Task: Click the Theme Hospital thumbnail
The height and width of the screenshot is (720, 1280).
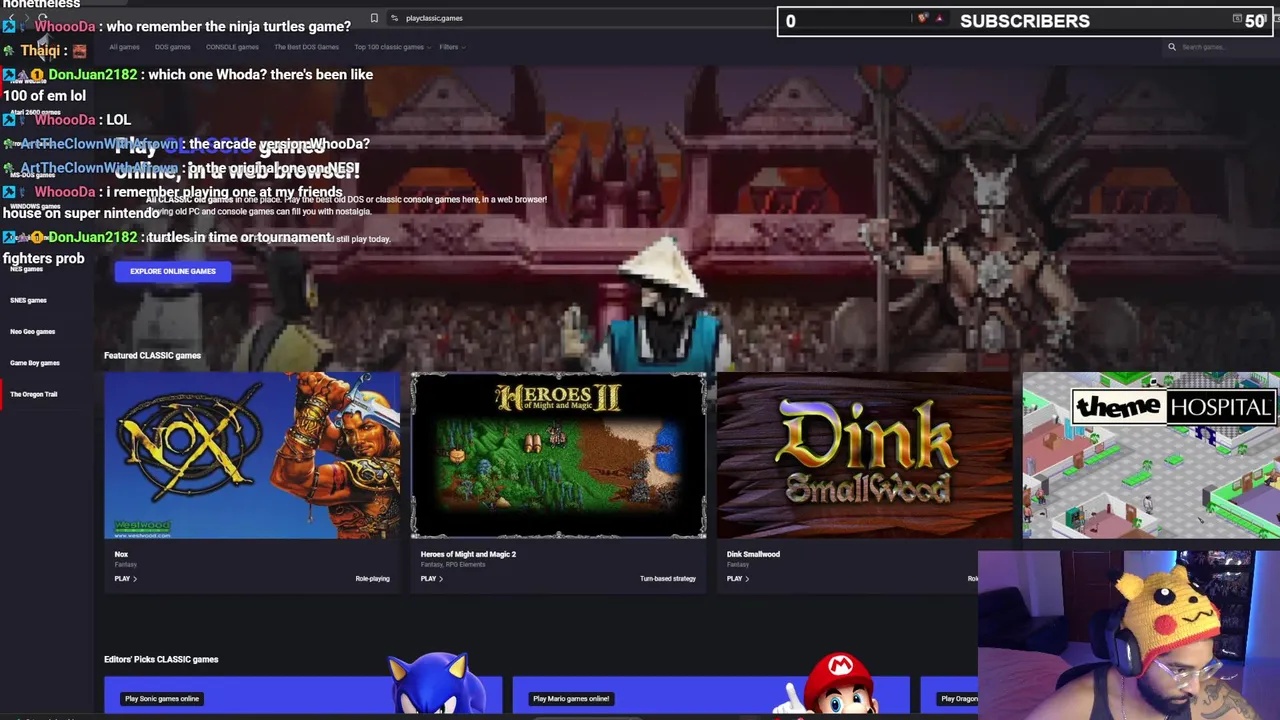Action: [x=1151, y=455]
